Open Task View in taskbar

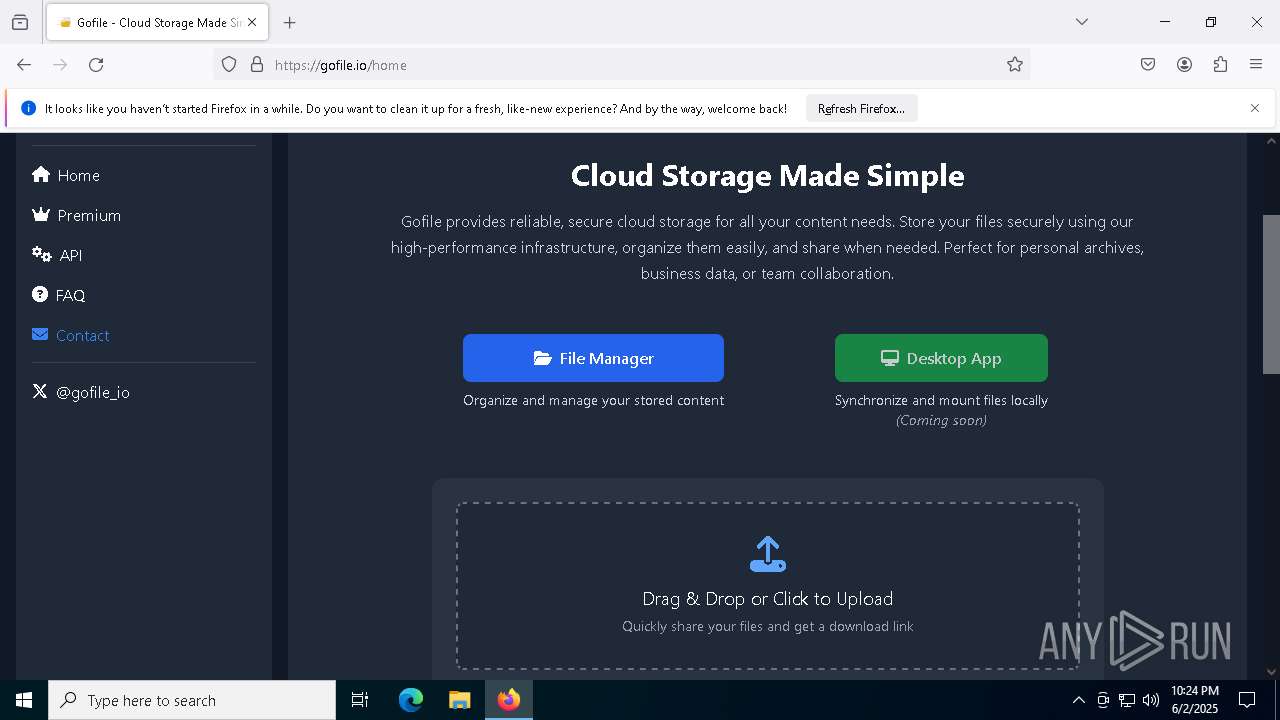[360, 700]
